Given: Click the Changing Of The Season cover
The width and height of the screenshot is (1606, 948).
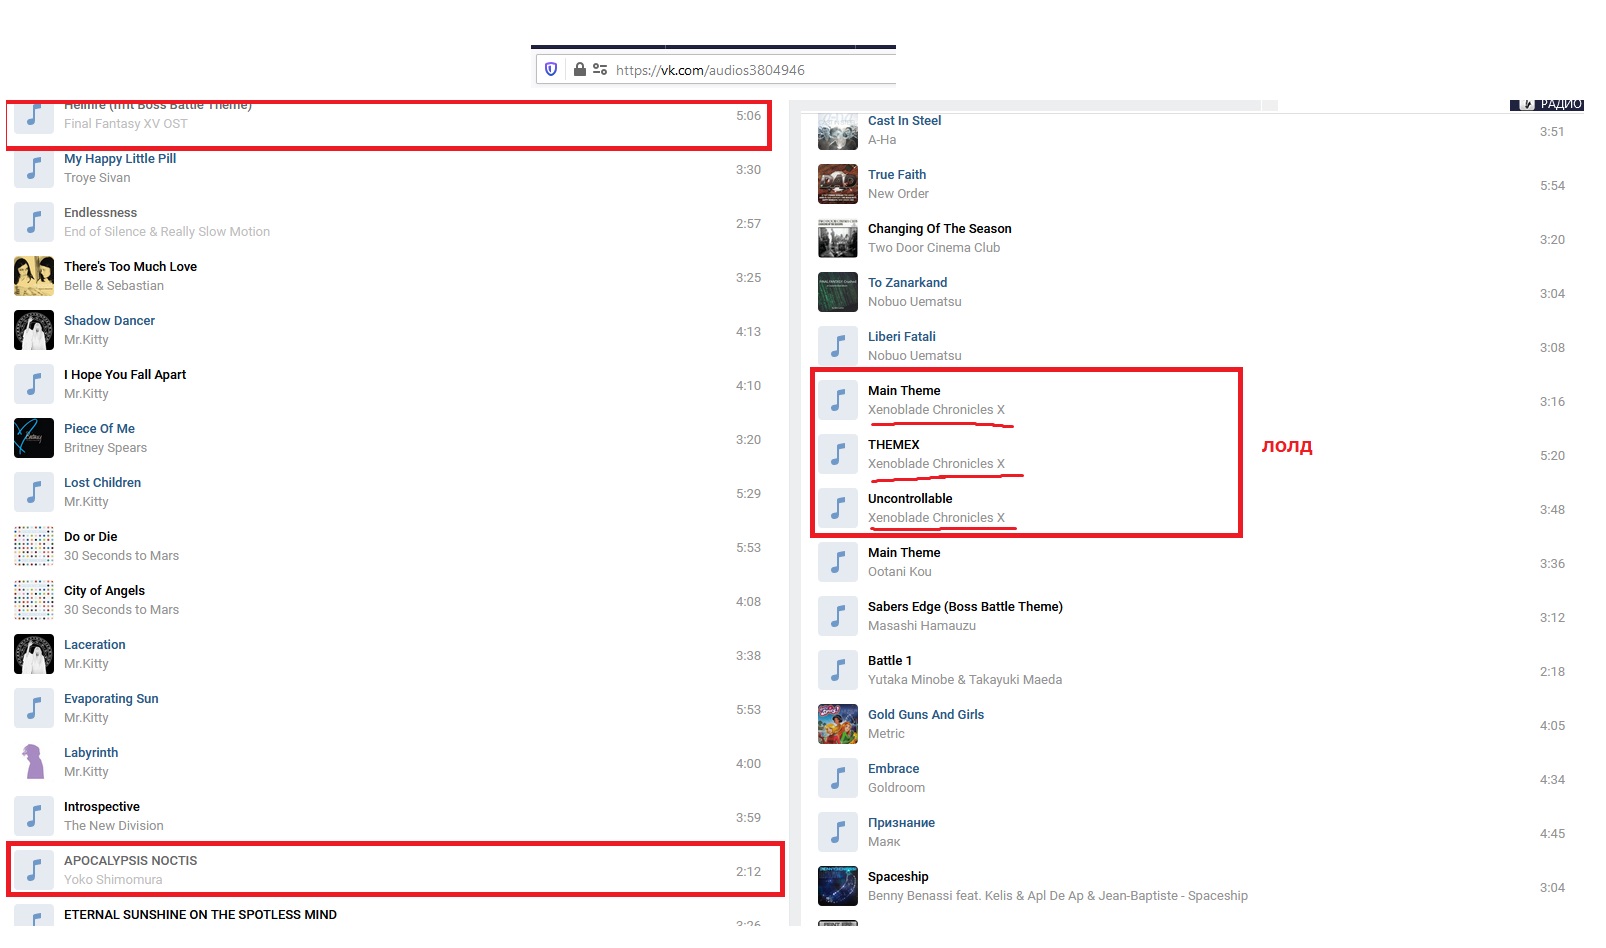Looking at the screenshot, I should coord(838,239).
